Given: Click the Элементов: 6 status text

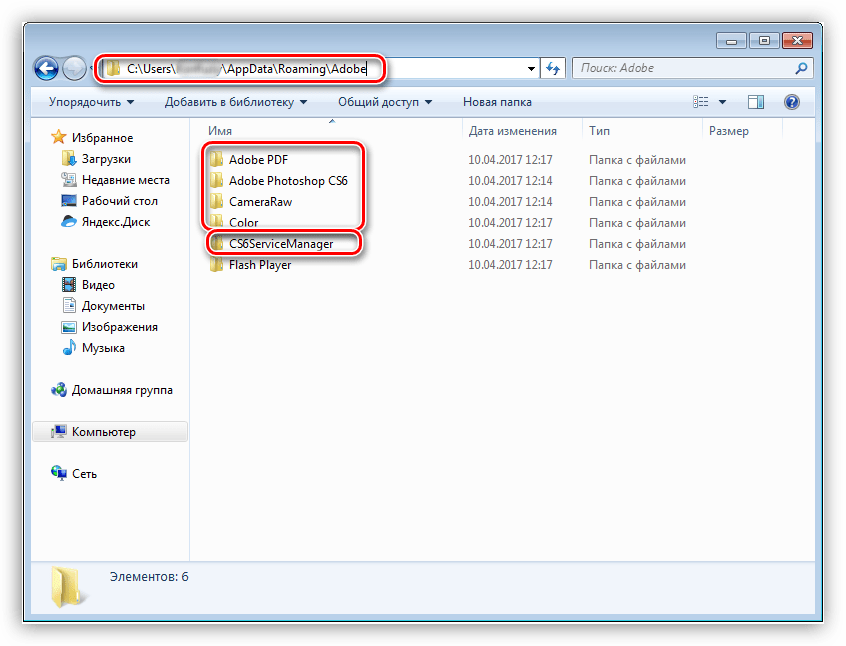Looking at the screenshot, I should [x=149, y=577].
